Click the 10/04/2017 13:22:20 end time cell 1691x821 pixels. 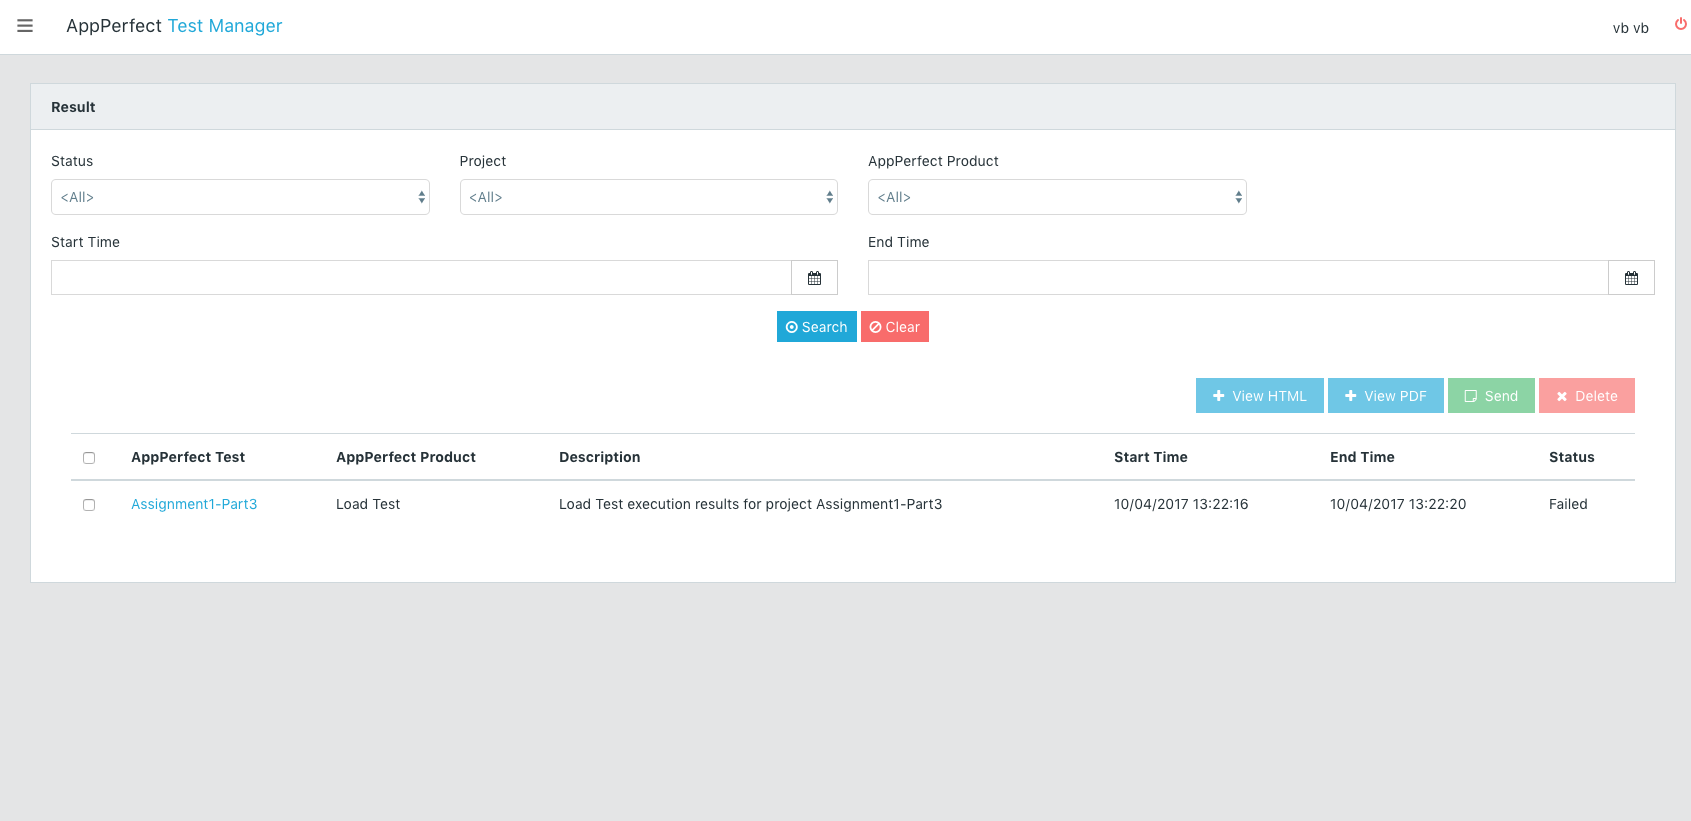(1398, 504)
